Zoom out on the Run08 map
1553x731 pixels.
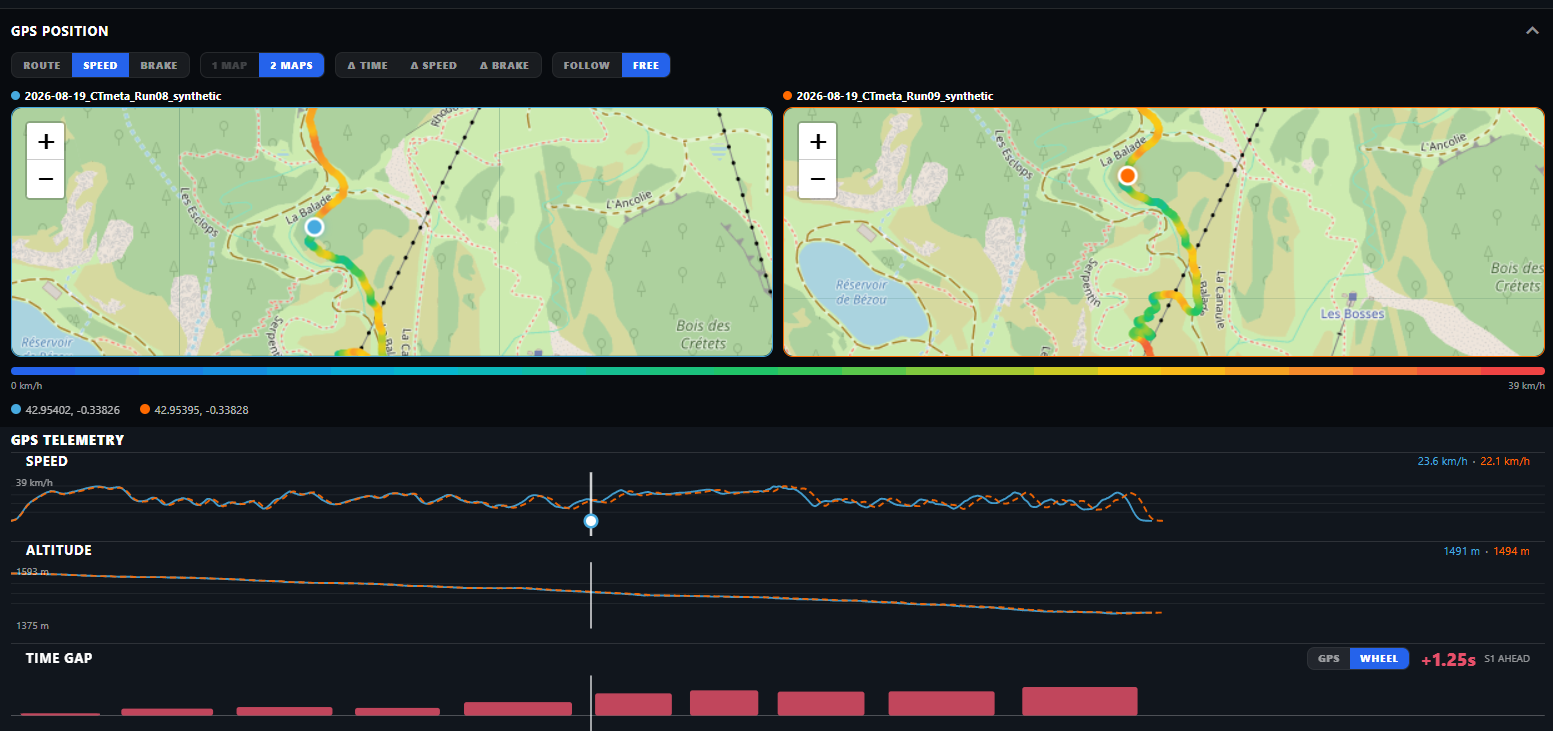[46, 179]
